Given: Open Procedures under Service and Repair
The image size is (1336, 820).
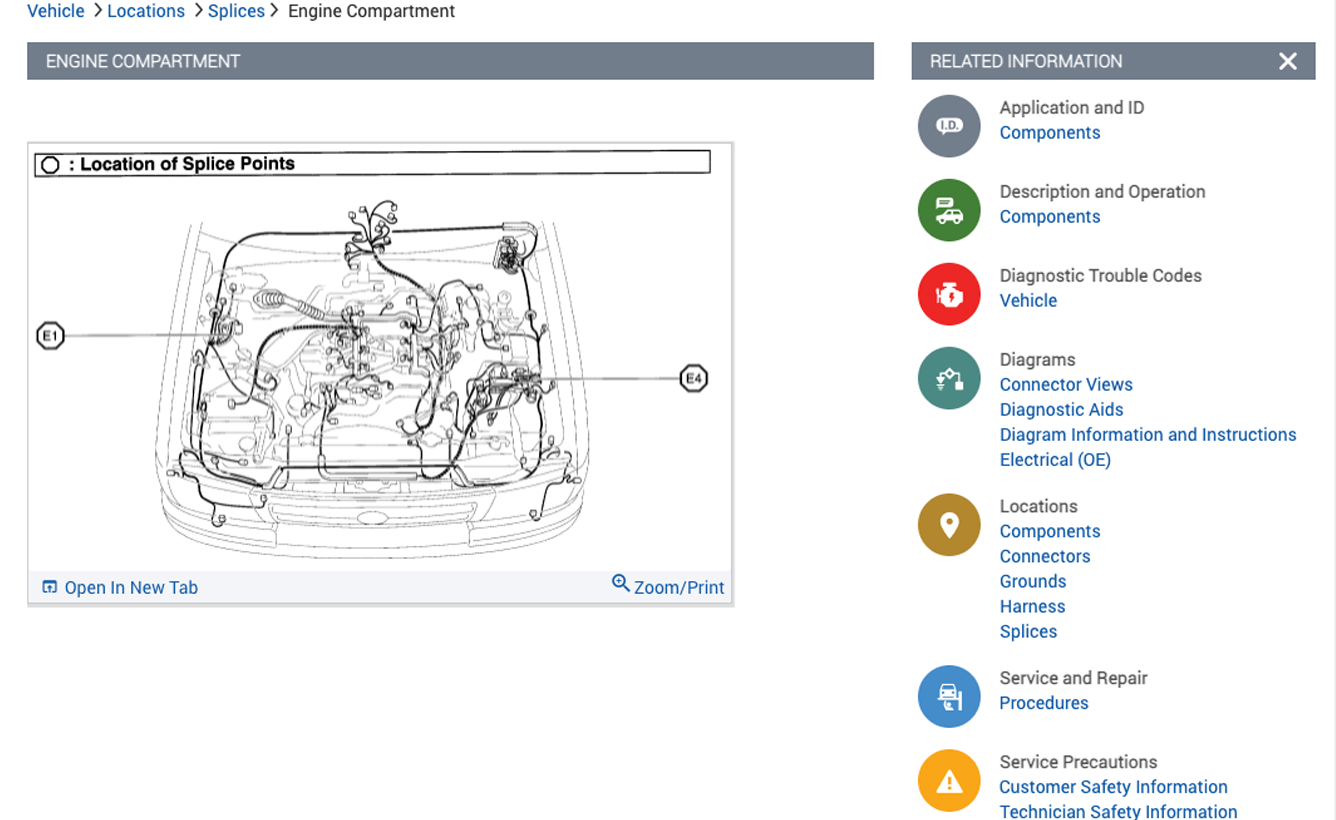Looking at the screenshot, I should (x=1044, y=703).
